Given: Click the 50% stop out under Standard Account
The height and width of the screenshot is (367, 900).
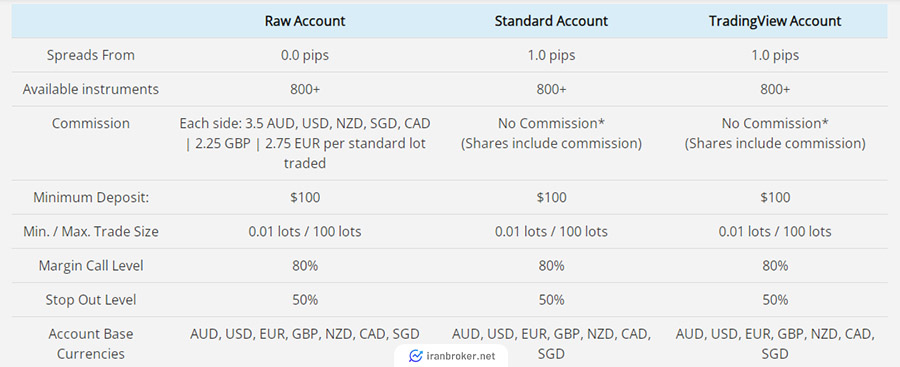Looking at the screenshot, I should [x=551, y=300].
